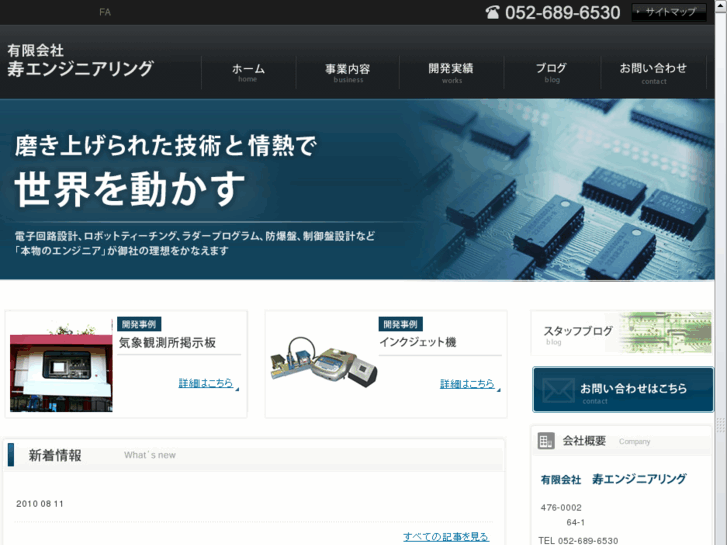Open the 気象観測所掲示板 photo thumbnail

(61, 366)
